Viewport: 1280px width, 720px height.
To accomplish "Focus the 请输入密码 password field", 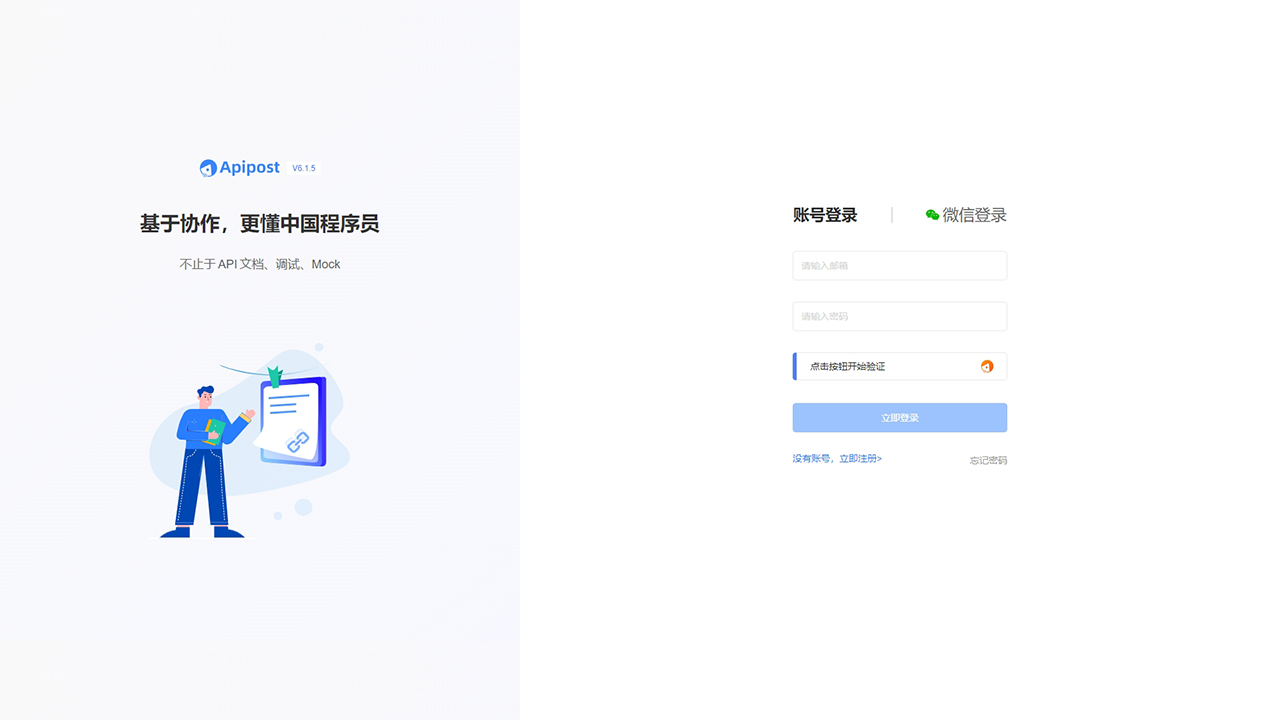I will click(899, 316).
